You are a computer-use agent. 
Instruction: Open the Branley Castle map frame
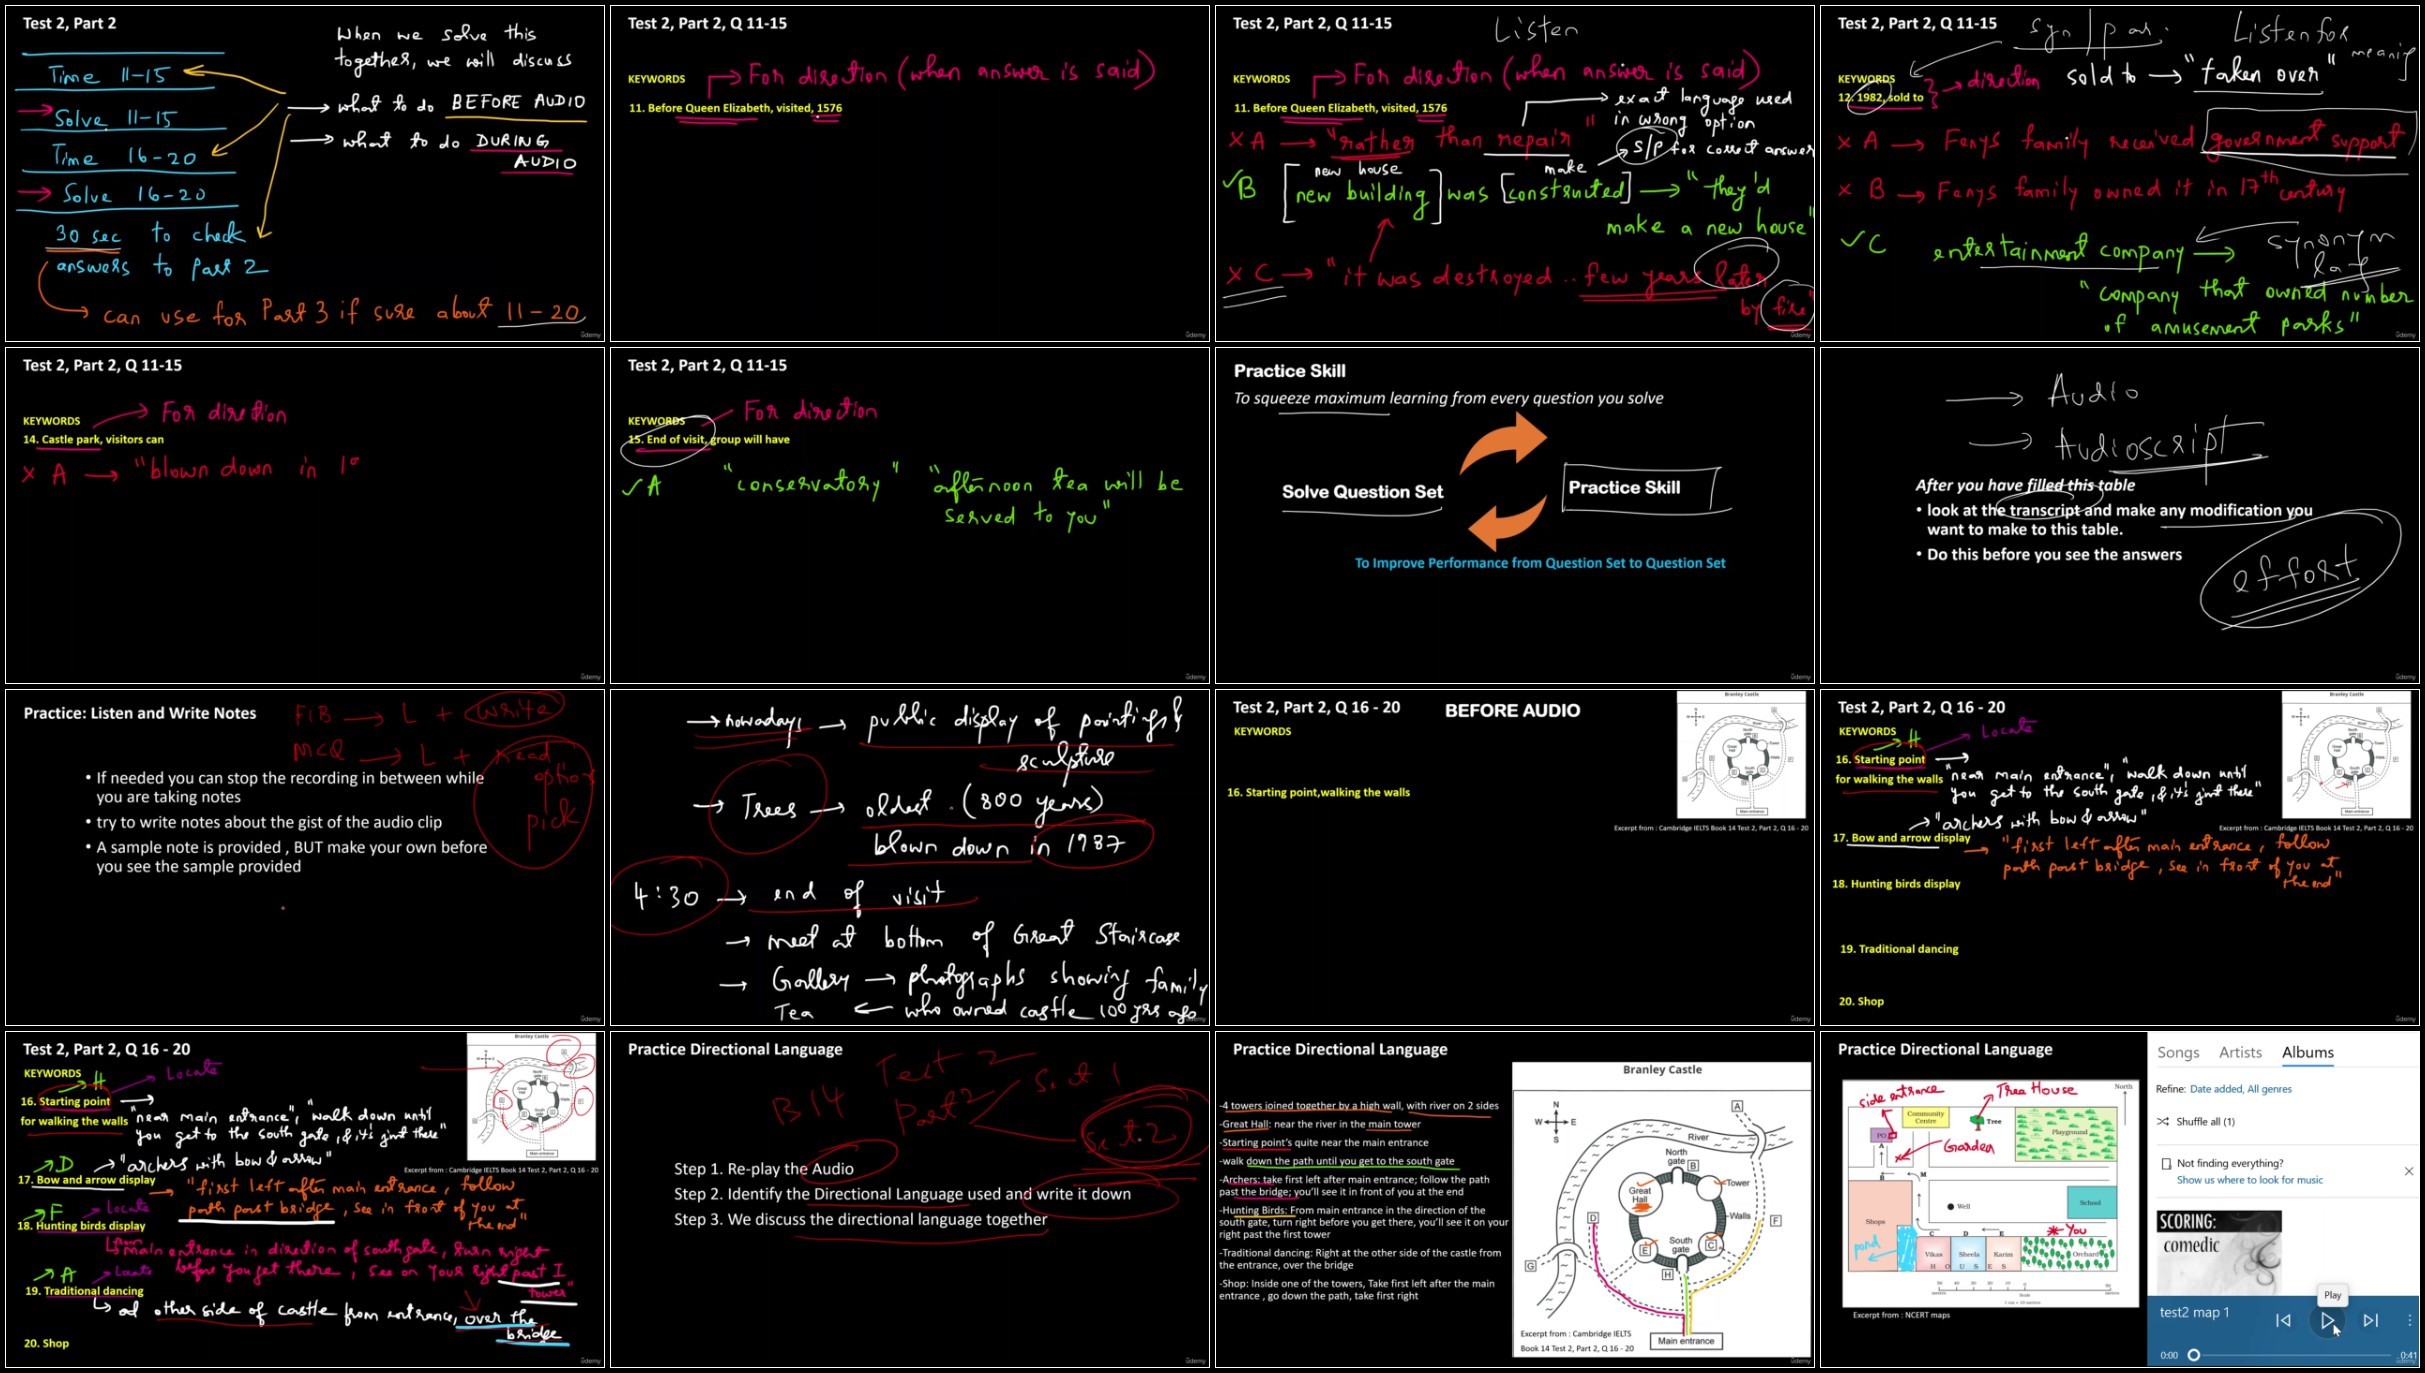click(1514, 1199)
